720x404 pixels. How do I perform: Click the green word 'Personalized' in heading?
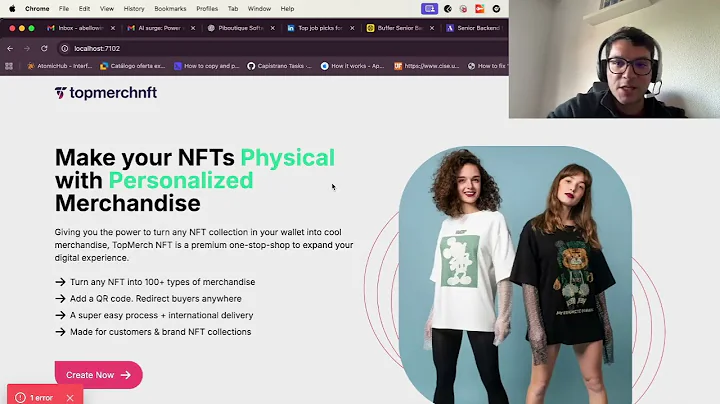(x=180, y=180)
